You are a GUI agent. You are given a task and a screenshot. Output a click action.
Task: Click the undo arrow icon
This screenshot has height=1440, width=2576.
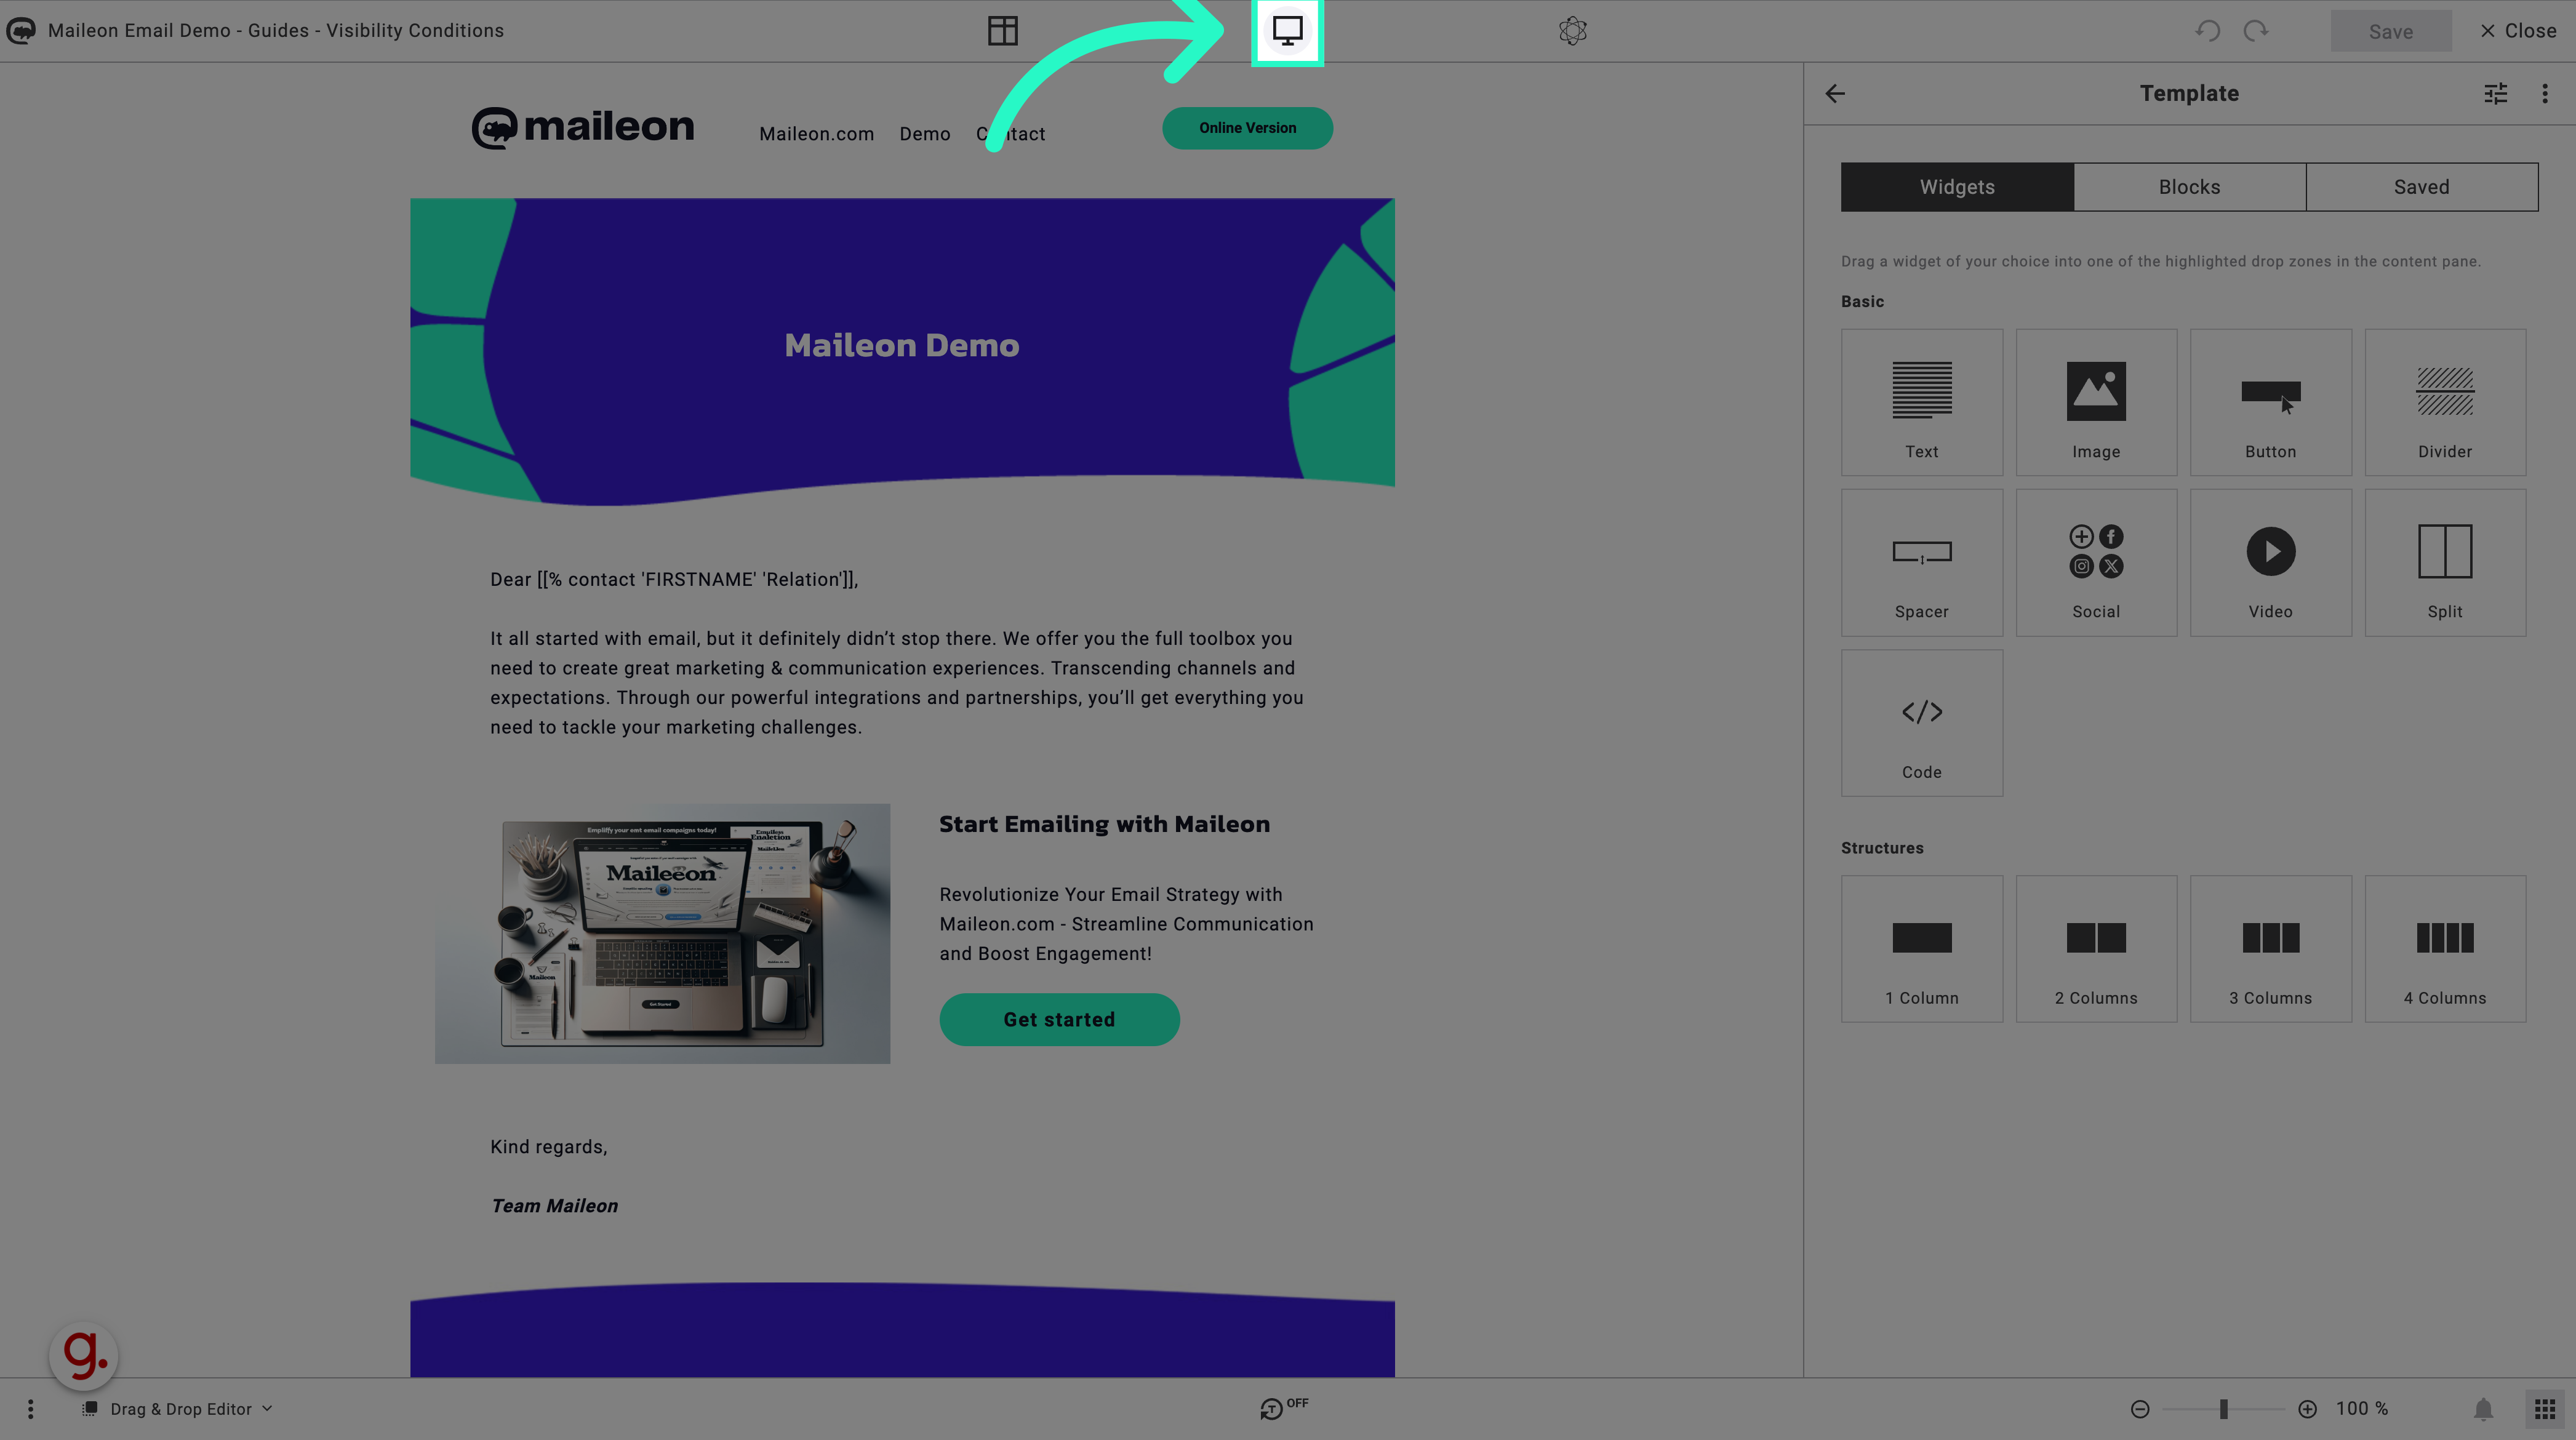point(2210,30)
